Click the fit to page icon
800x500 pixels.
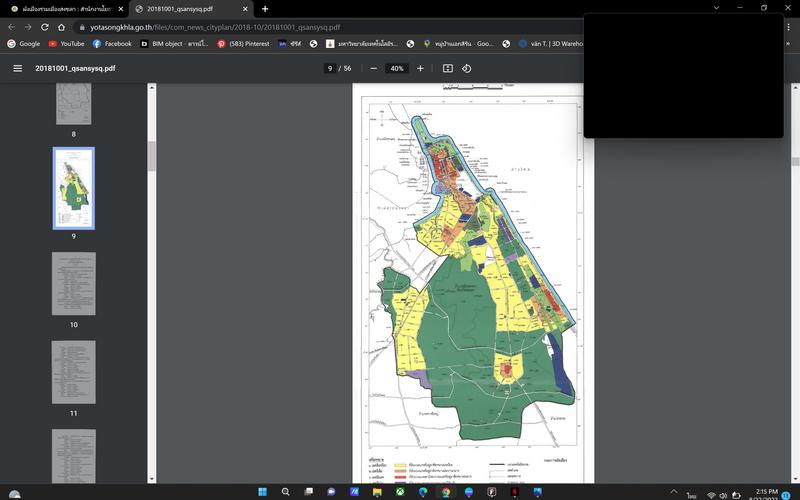[448, 68]
